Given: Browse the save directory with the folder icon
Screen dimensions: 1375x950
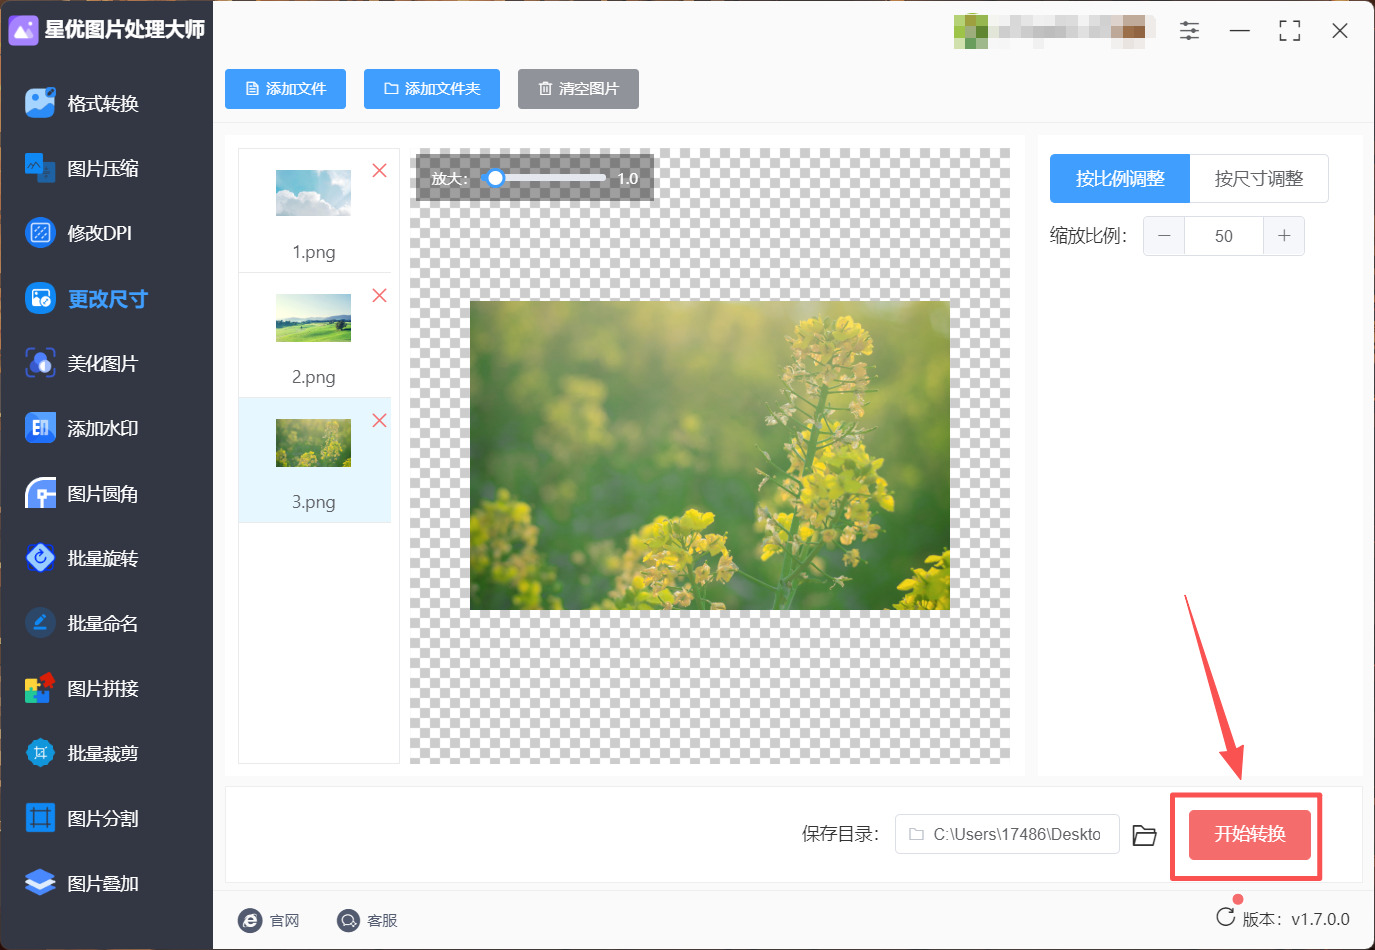Looking at the screenshot, I should tap(1144, 835).
